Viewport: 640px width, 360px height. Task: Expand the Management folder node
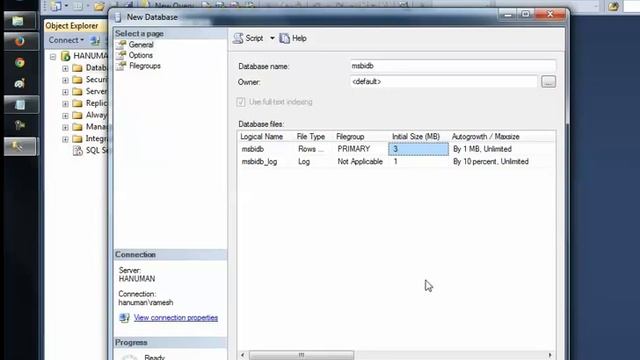(65, 128)
